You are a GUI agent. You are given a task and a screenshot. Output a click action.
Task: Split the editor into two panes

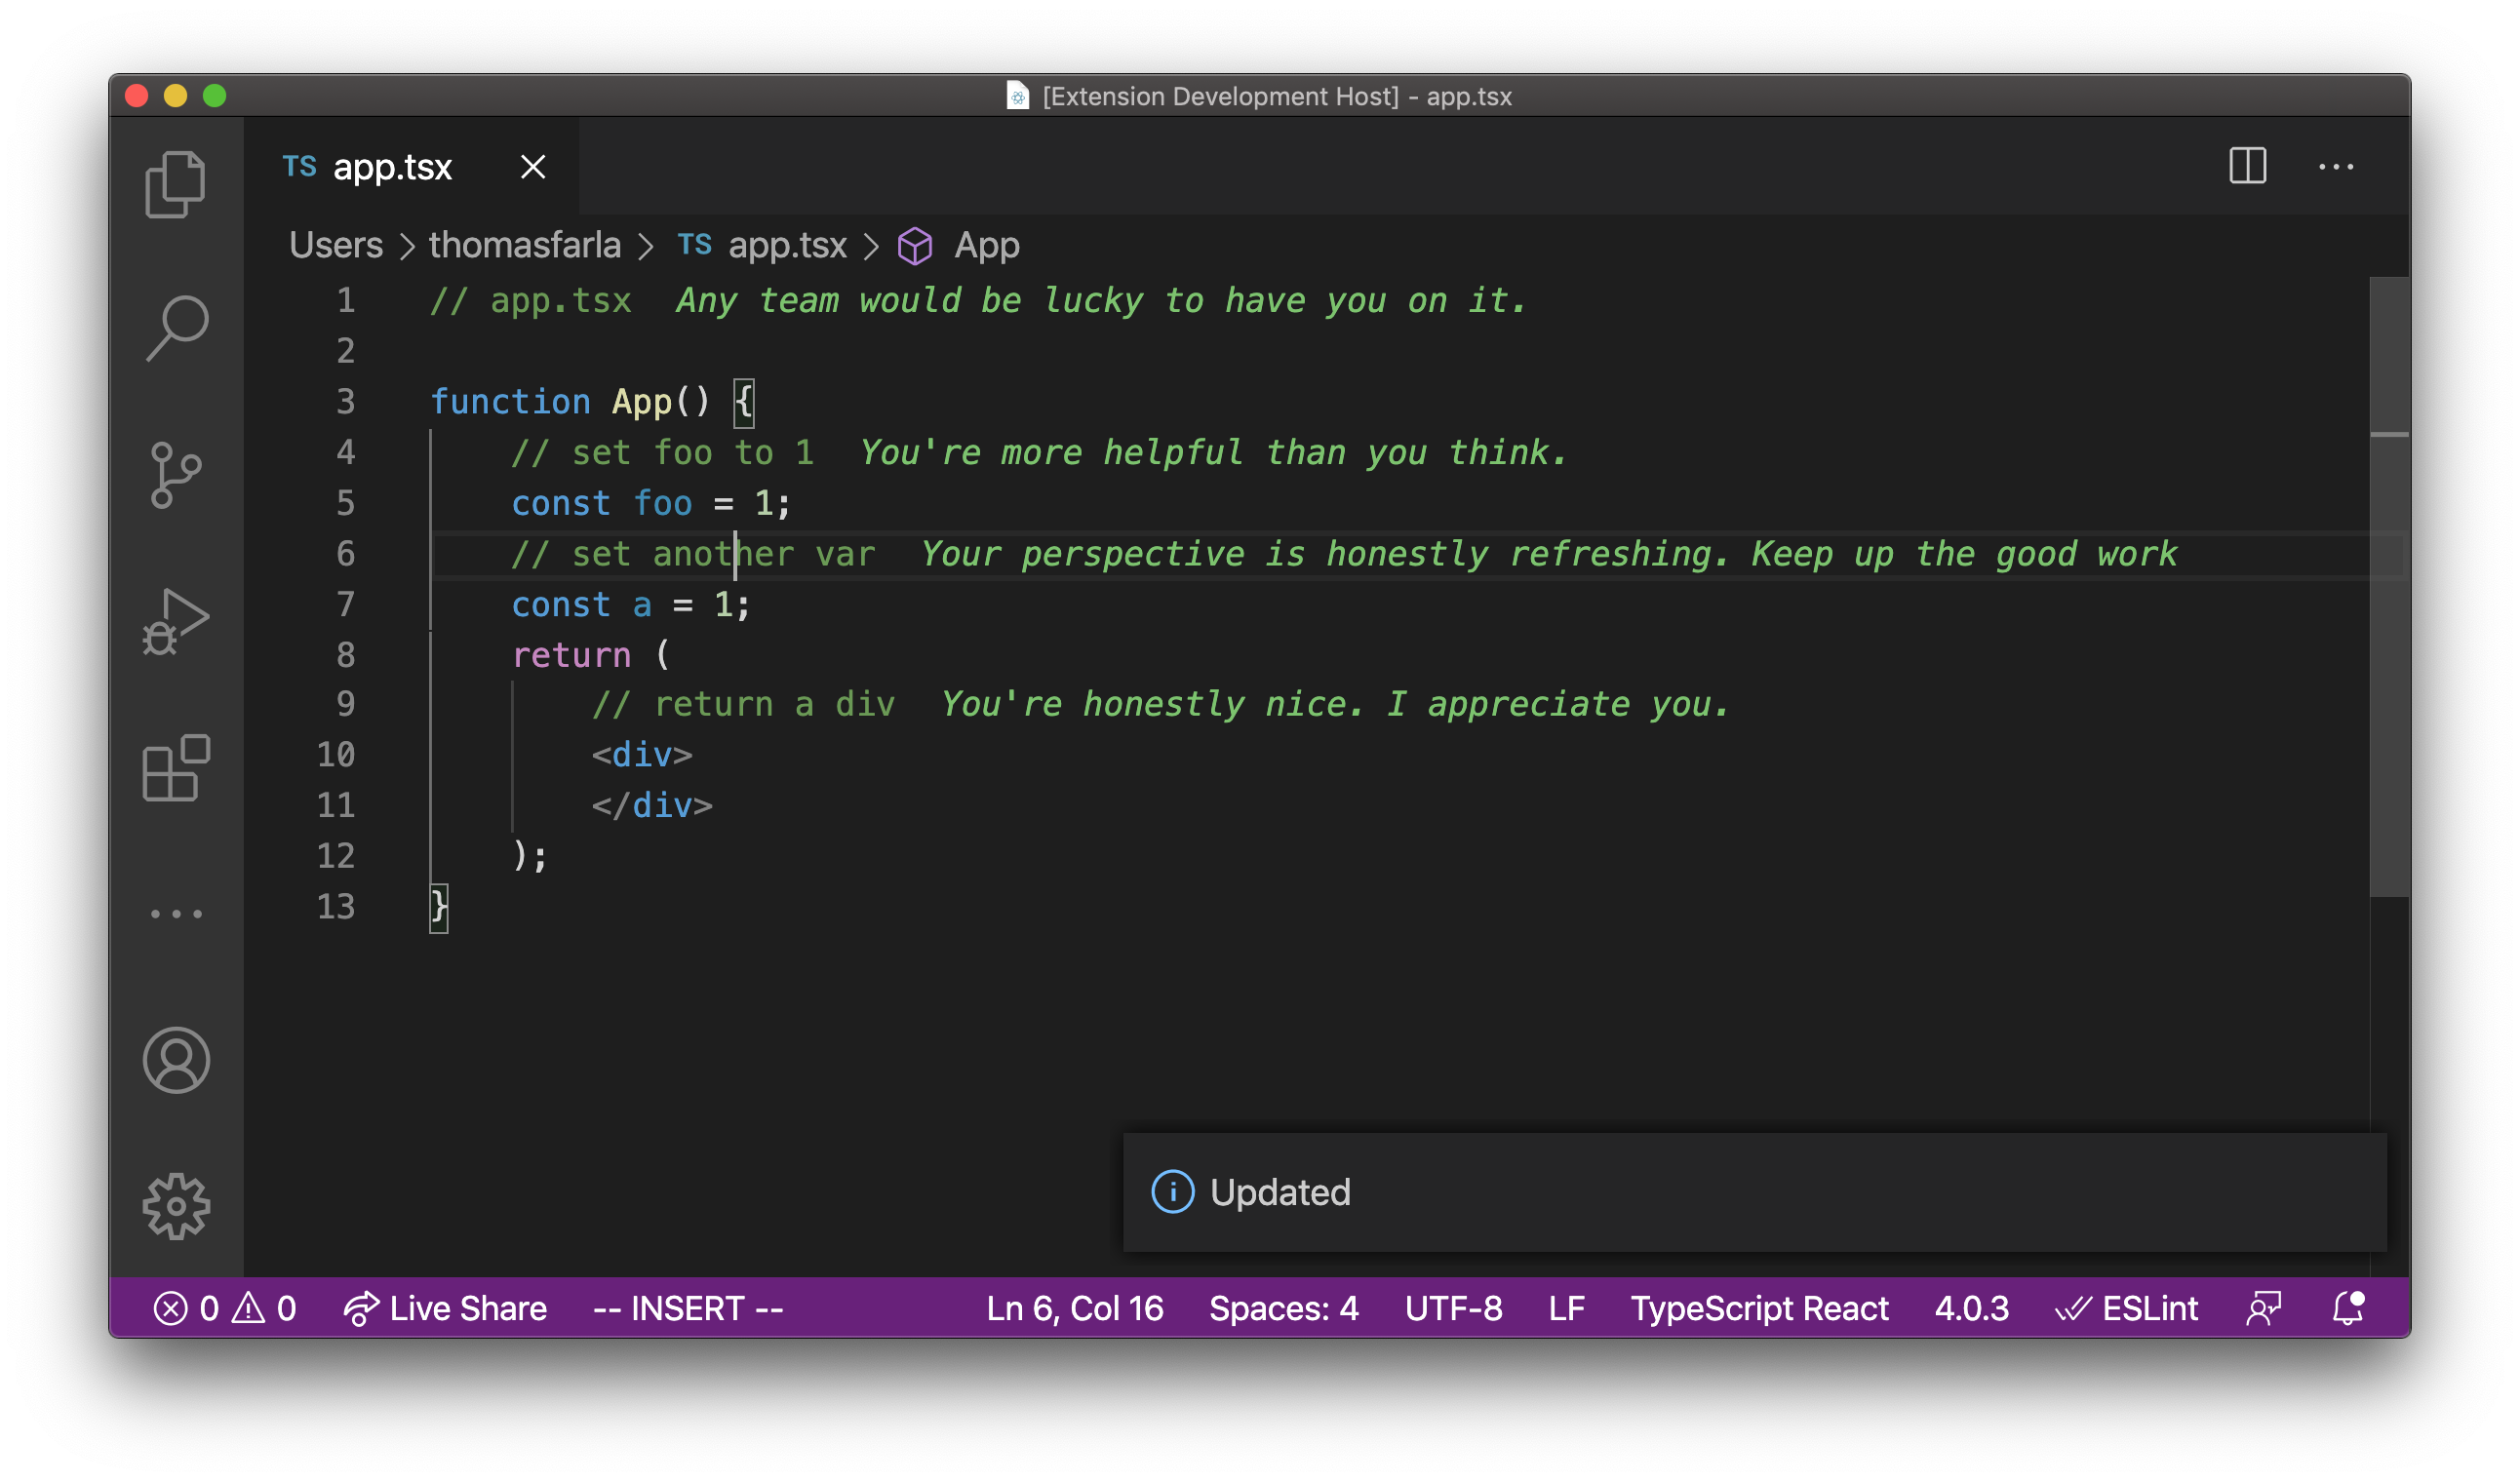(x=2248, y=167)
